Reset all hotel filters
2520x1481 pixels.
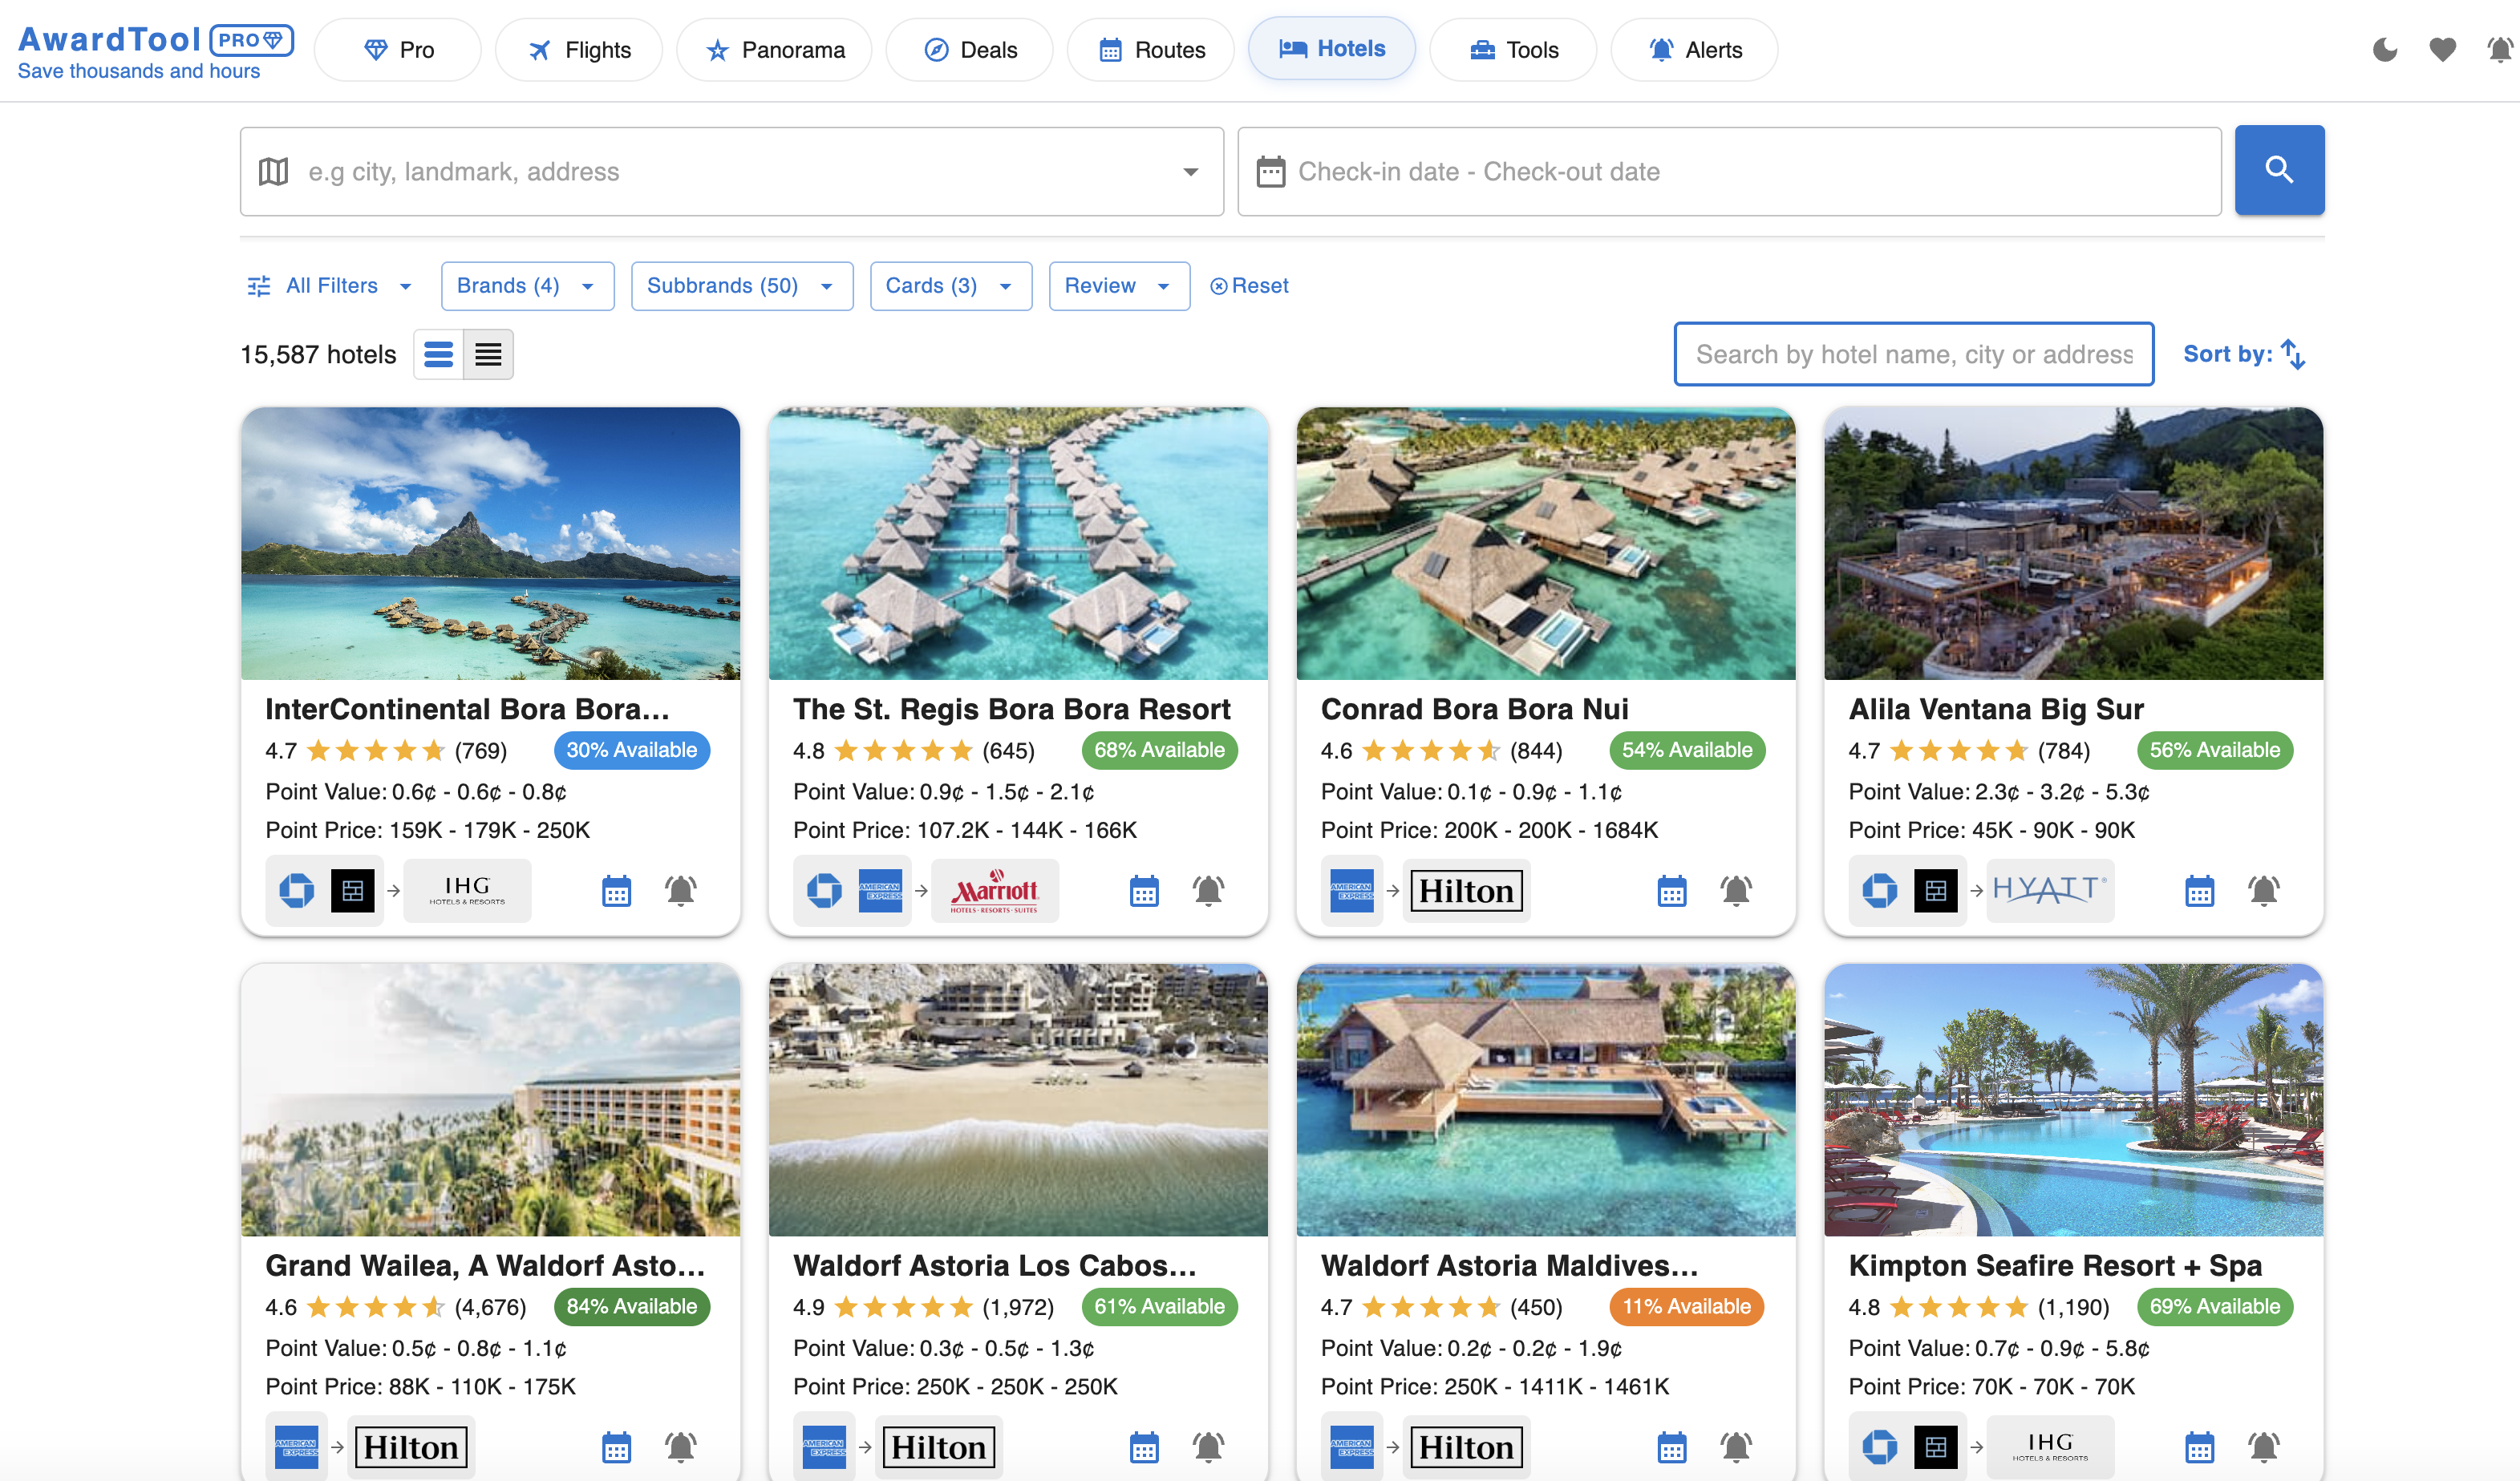point(1249,286)
